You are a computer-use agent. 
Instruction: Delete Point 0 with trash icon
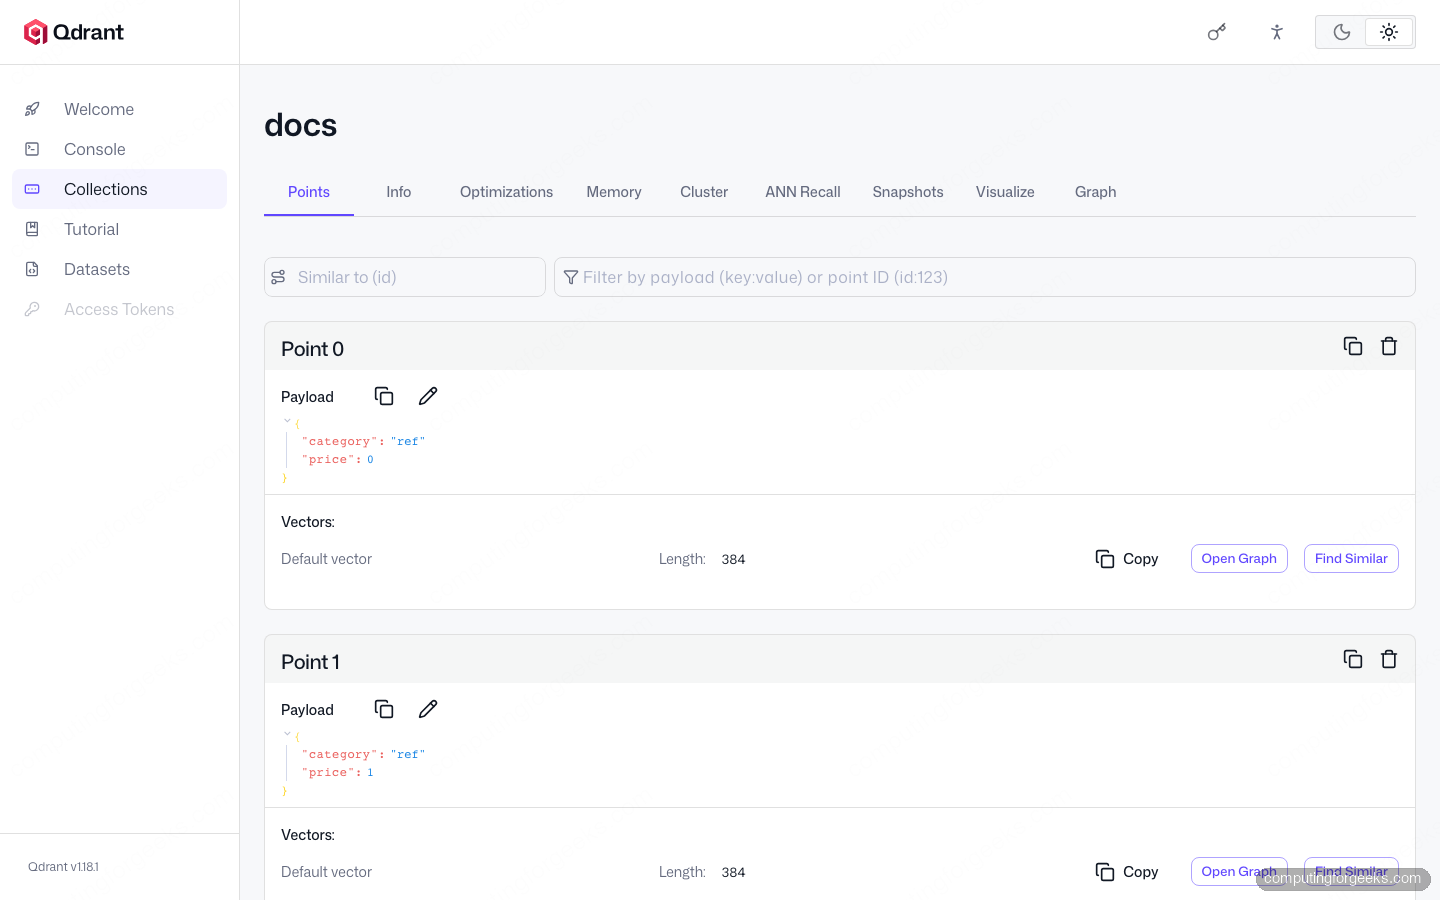[x=1389, y=346]
